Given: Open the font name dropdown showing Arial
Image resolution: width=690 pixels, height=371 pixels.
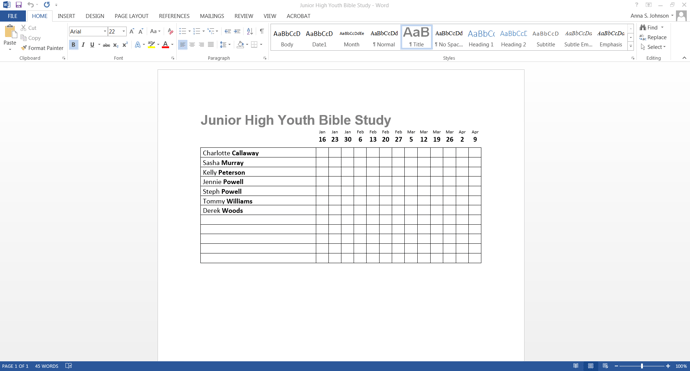Looking at the screenshot, I should 105,31.
